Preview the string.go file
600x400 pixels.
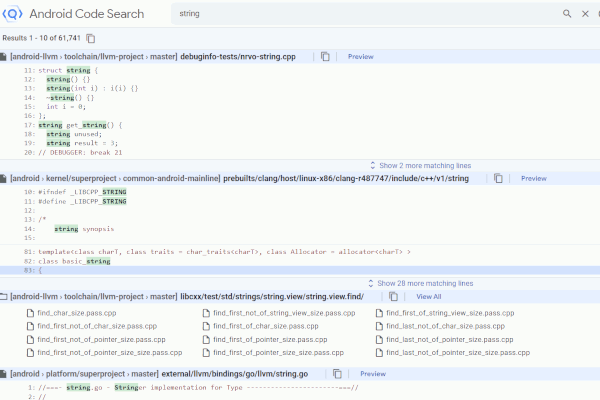[x=373, y=374]
